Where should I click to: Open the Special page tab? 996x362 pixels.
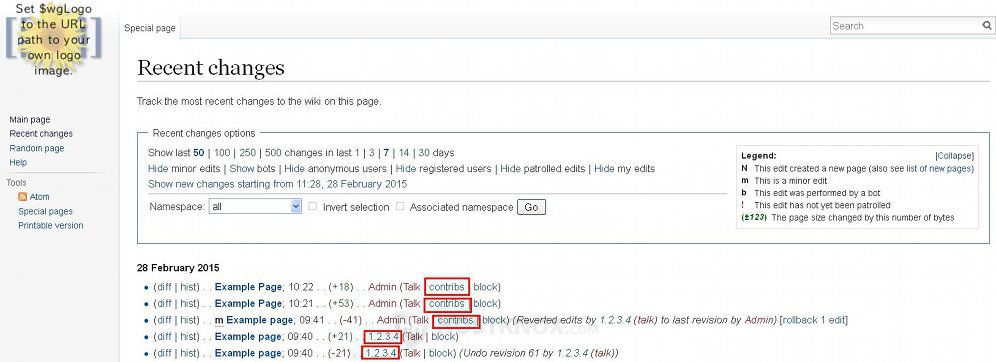point(150,28)
